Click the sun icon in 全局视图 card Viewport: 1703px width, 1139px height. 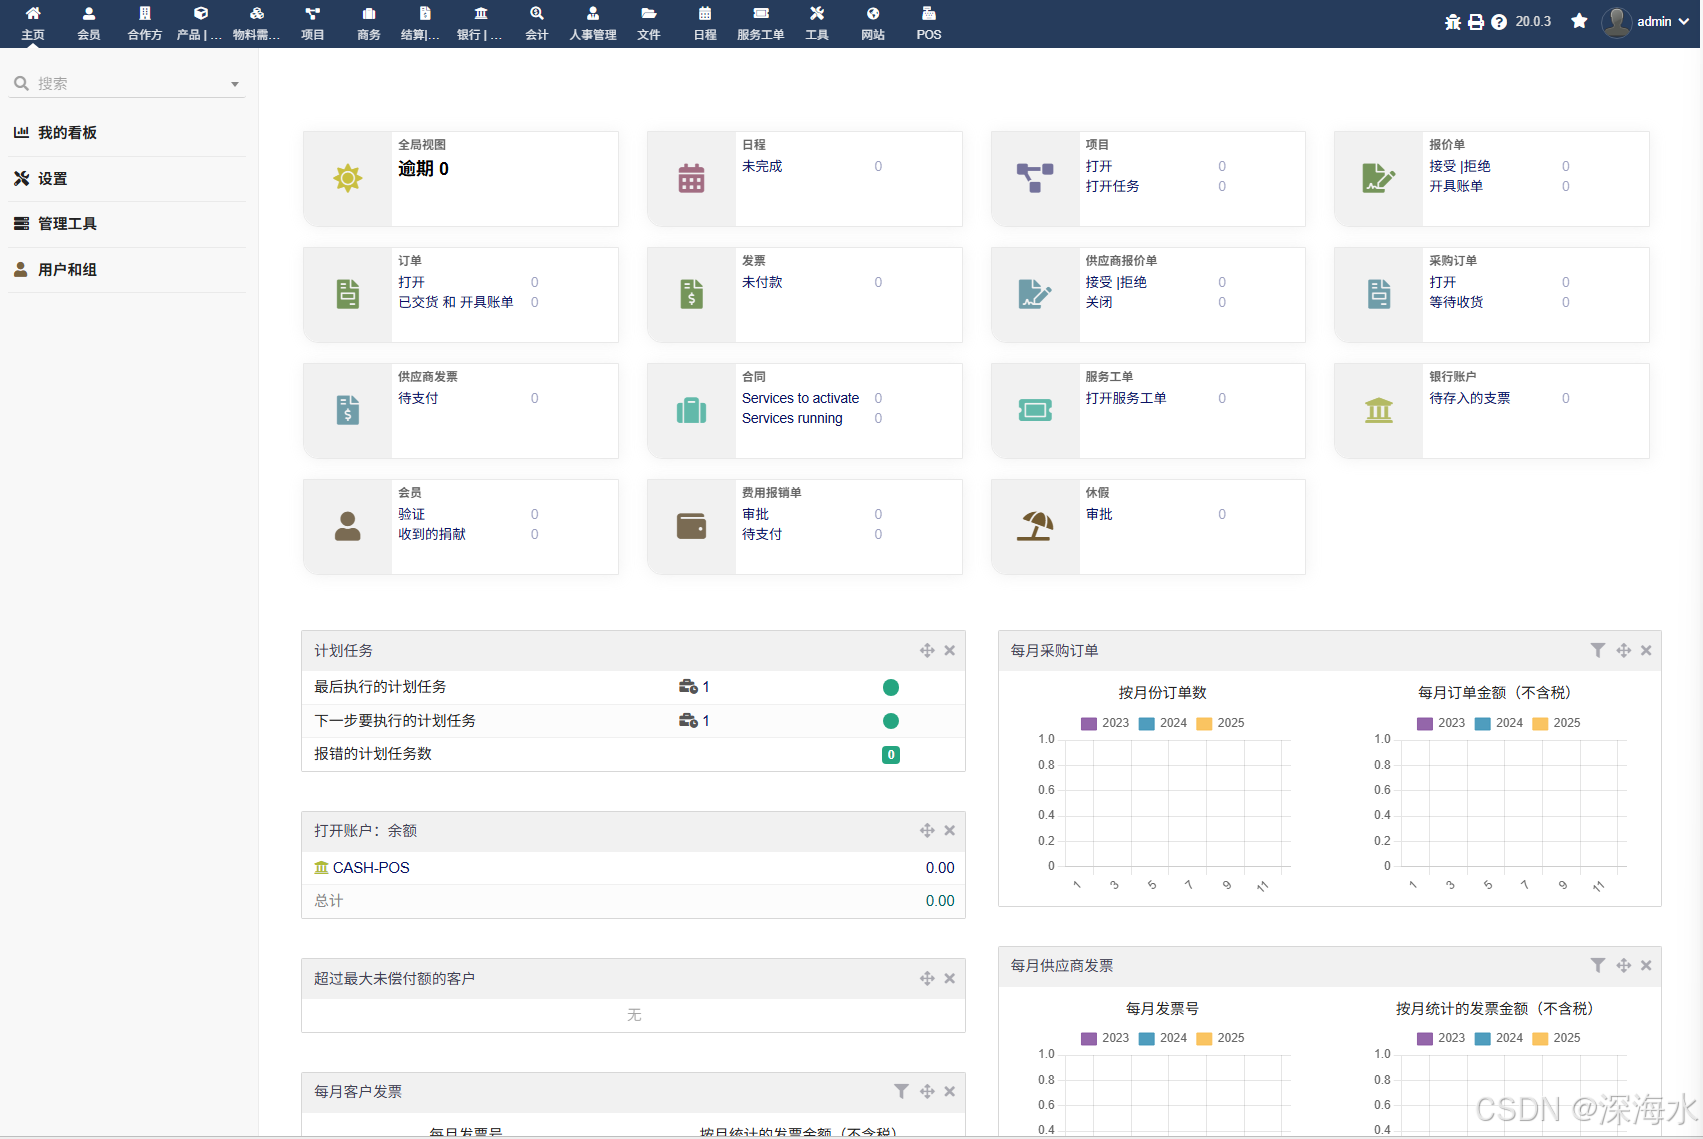click(x=348, y=179)
